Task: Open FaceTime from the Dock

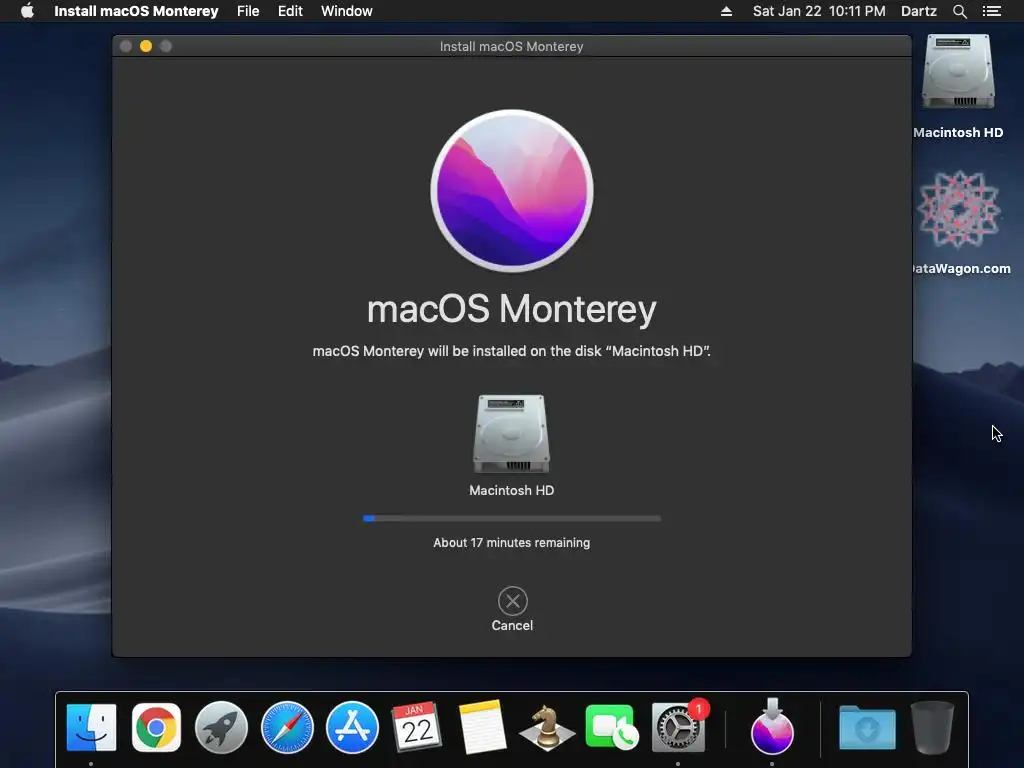Action: point(612,727)
